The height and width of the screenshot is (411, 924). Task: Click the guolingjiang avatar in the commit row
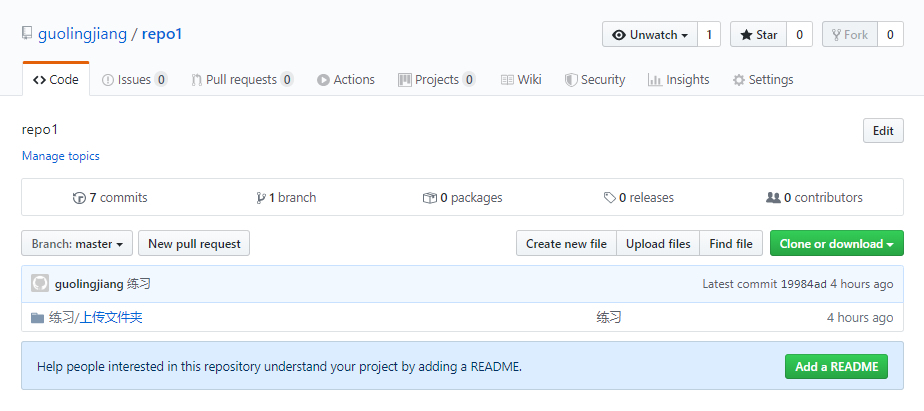39,284
